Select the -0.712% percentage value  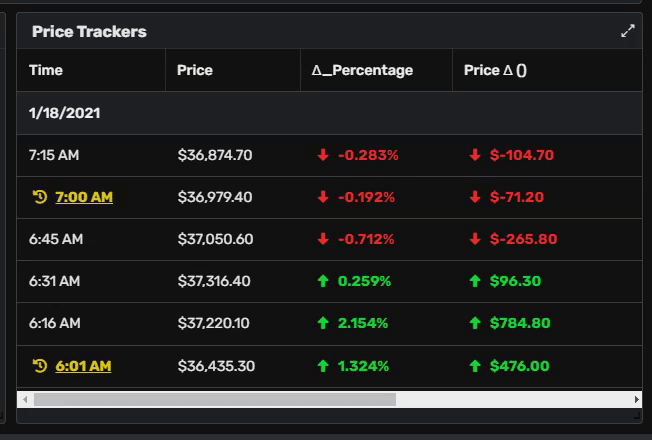366,239
